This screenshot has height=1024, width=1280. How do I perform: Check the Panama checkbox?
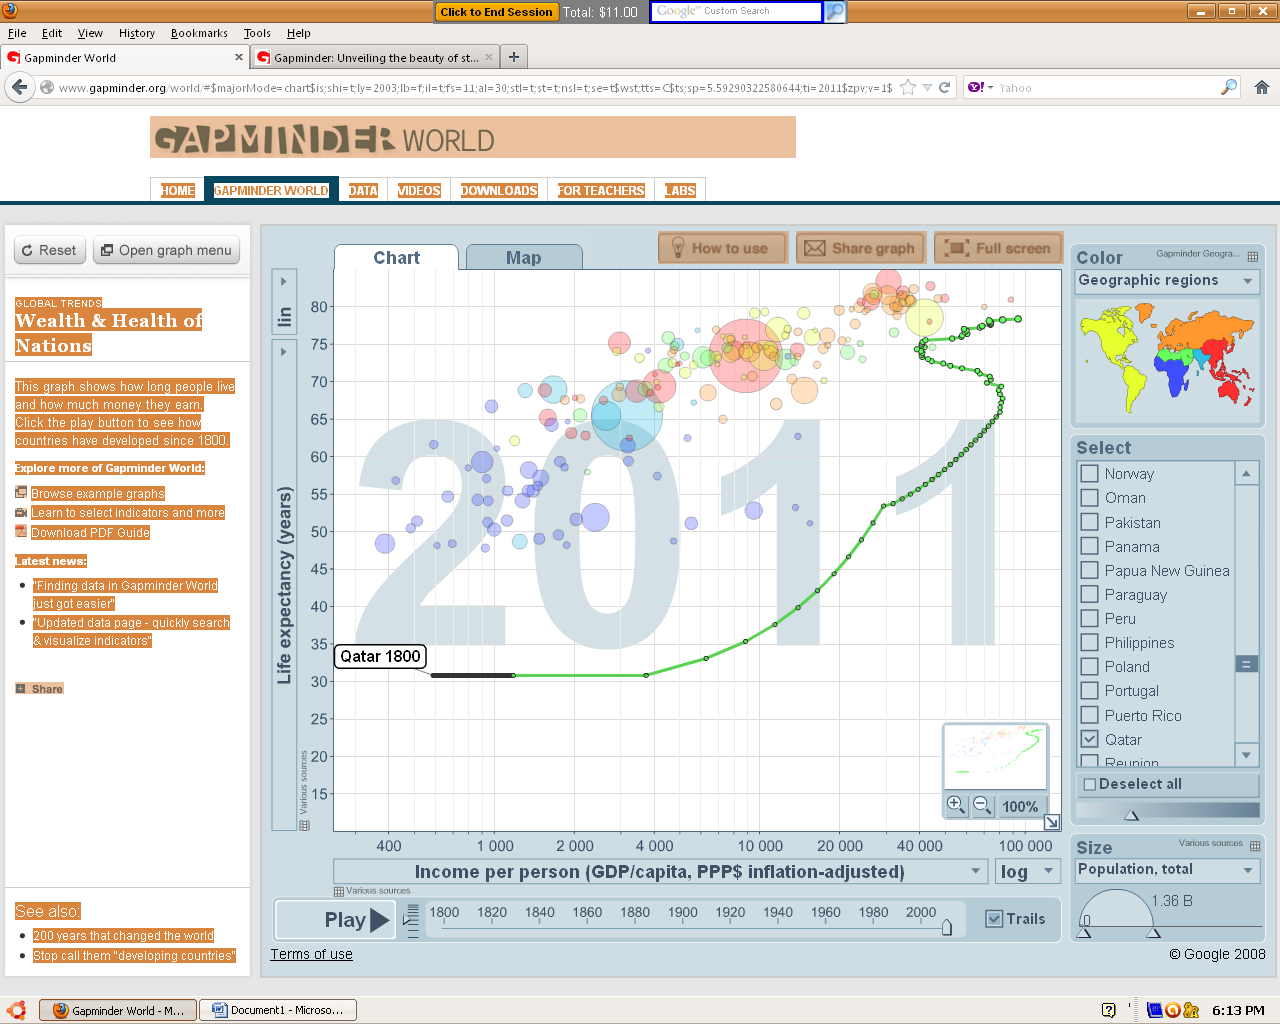tap(1090, 546)
